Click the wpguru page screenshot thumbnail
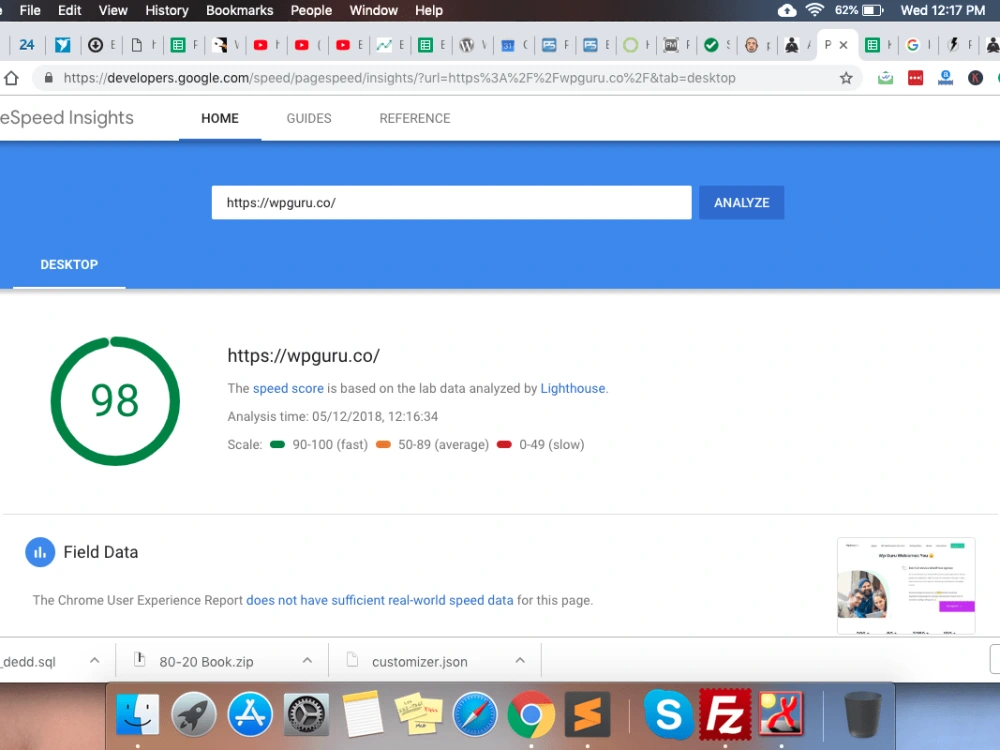 pyautogui.click(x=906, y=586)
